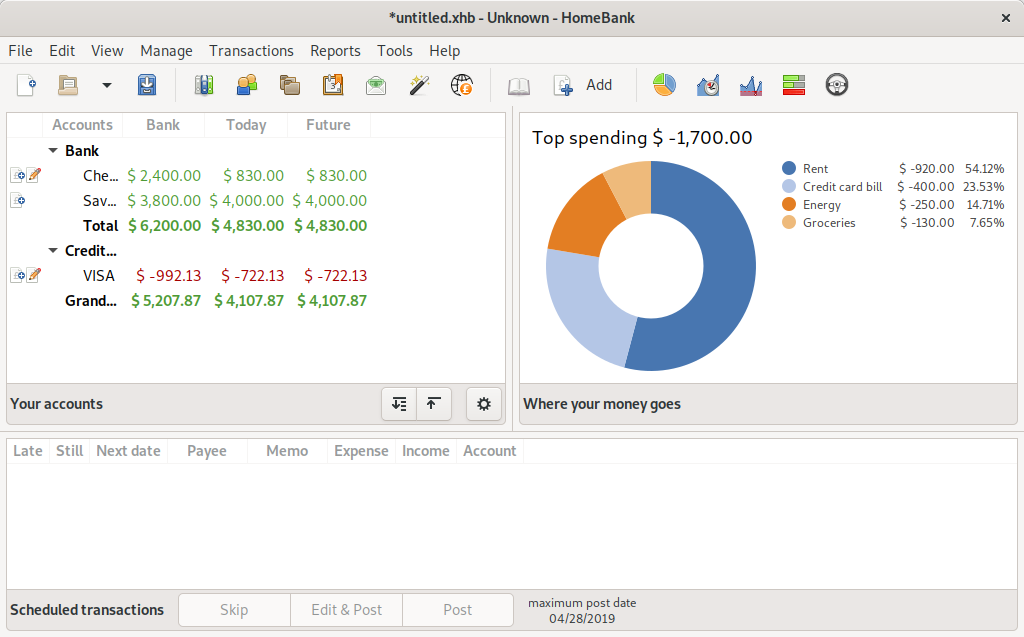
Task: Open the Currencies globe icon
Action: pos(462,85)
